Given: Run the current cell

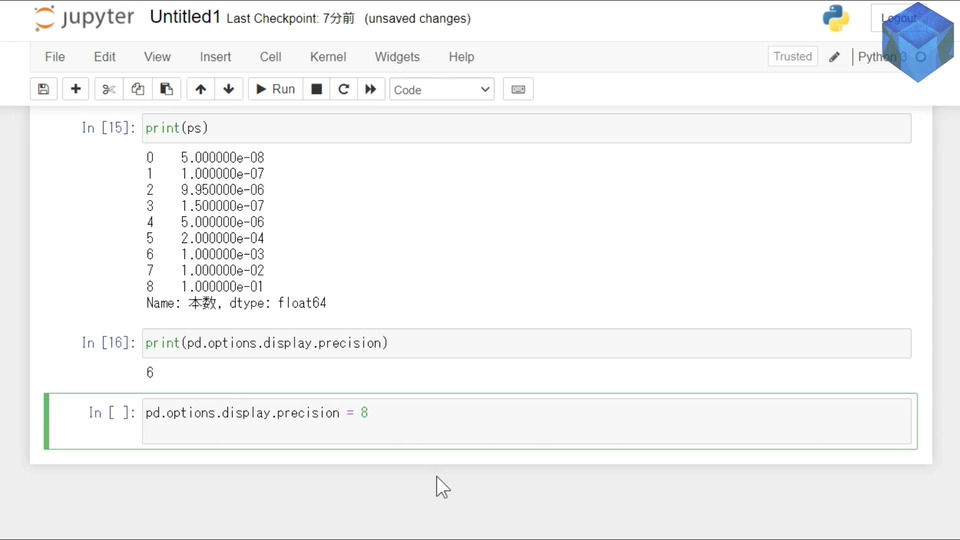Looking at the screenshot, I should point(276,89).
